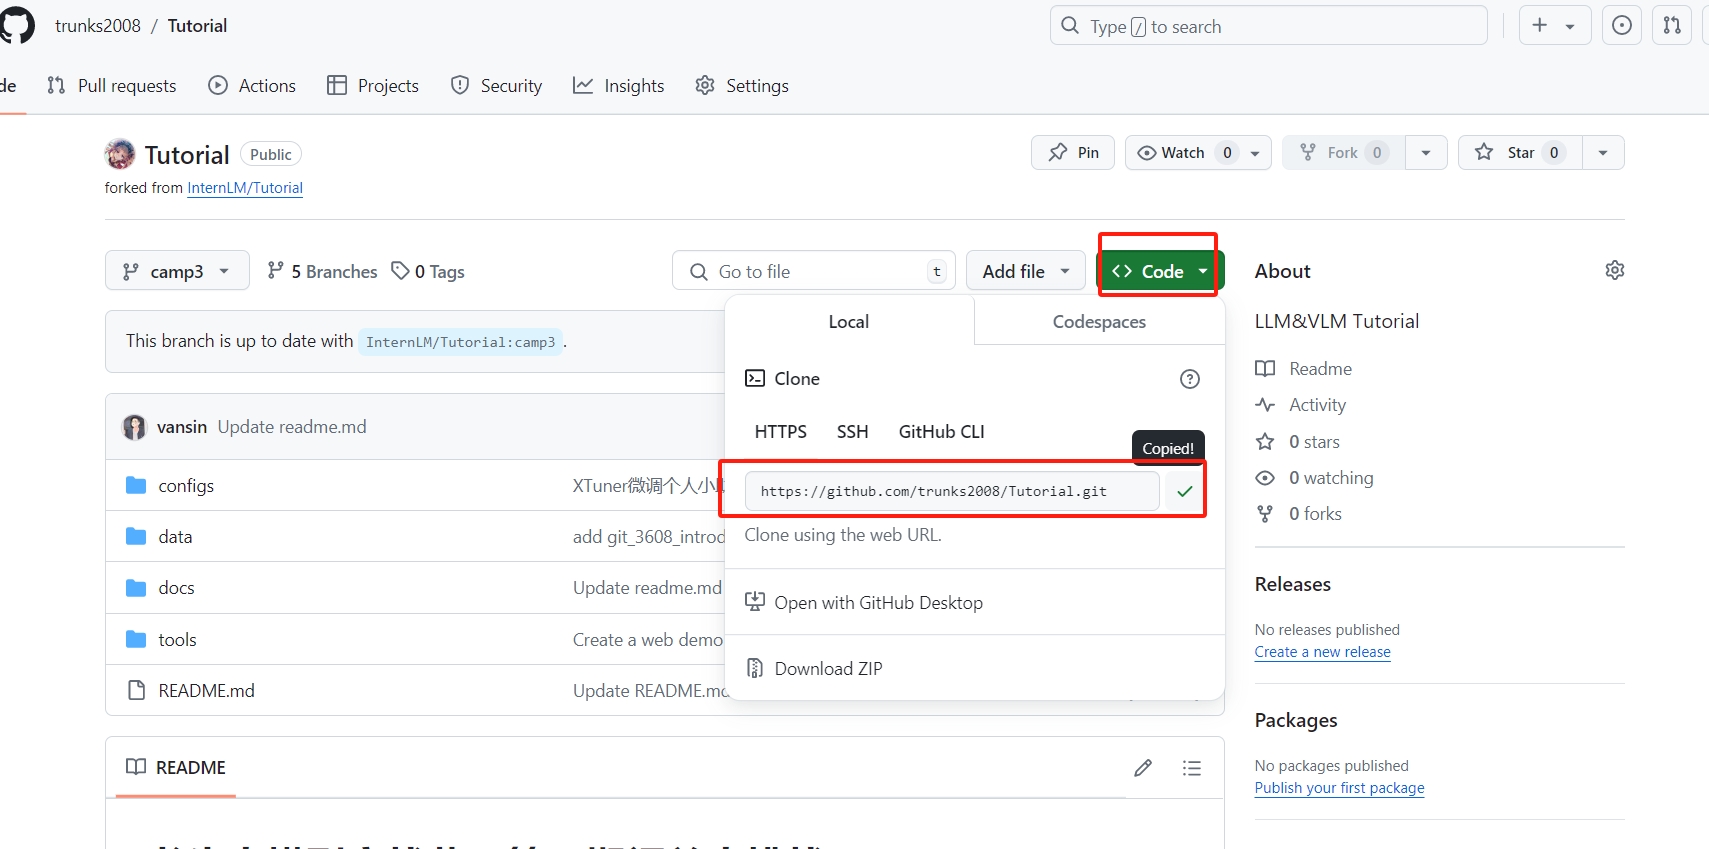The width and height of the screenshot is (1709, 849).
Task: Open the Packages heading link
Action: point(1296,721)
